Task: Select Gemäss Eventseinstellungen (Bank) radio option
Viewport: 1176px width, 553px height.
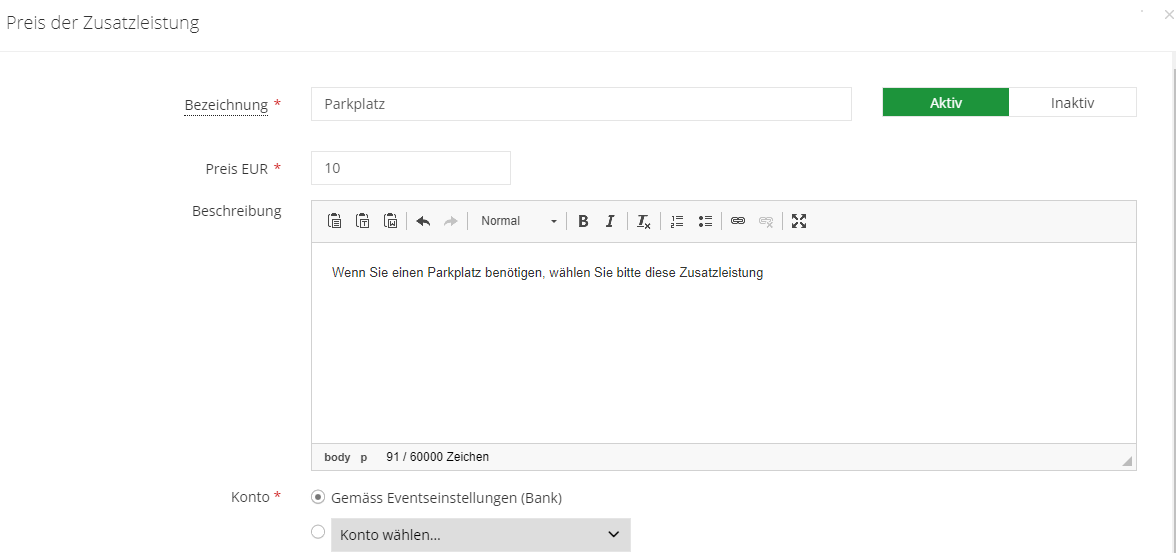Action: click(318, 497)
